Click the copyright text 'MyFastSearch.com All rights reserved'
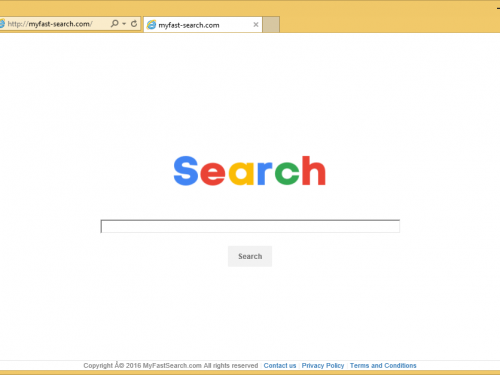 tap(200, 366)
